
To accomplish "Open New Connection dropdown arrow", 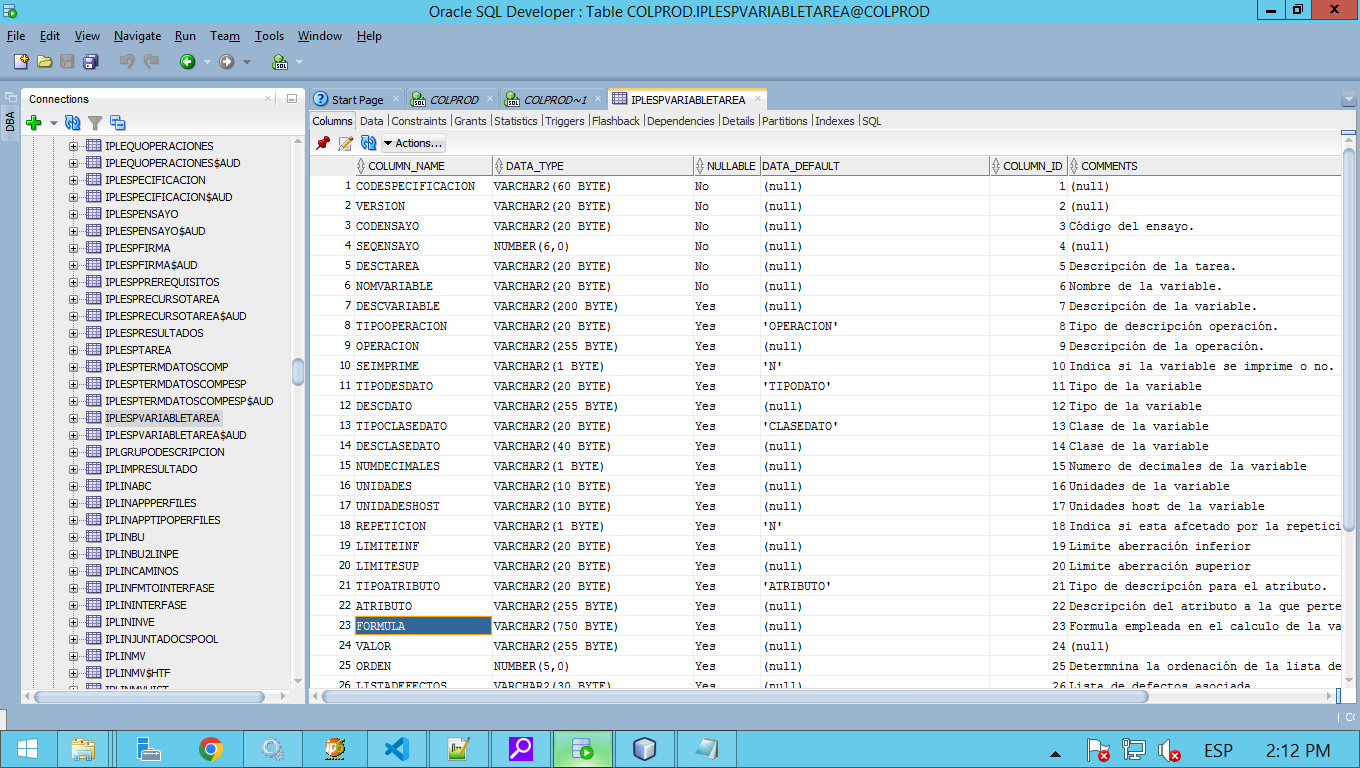I will click(x=53, y=123).
